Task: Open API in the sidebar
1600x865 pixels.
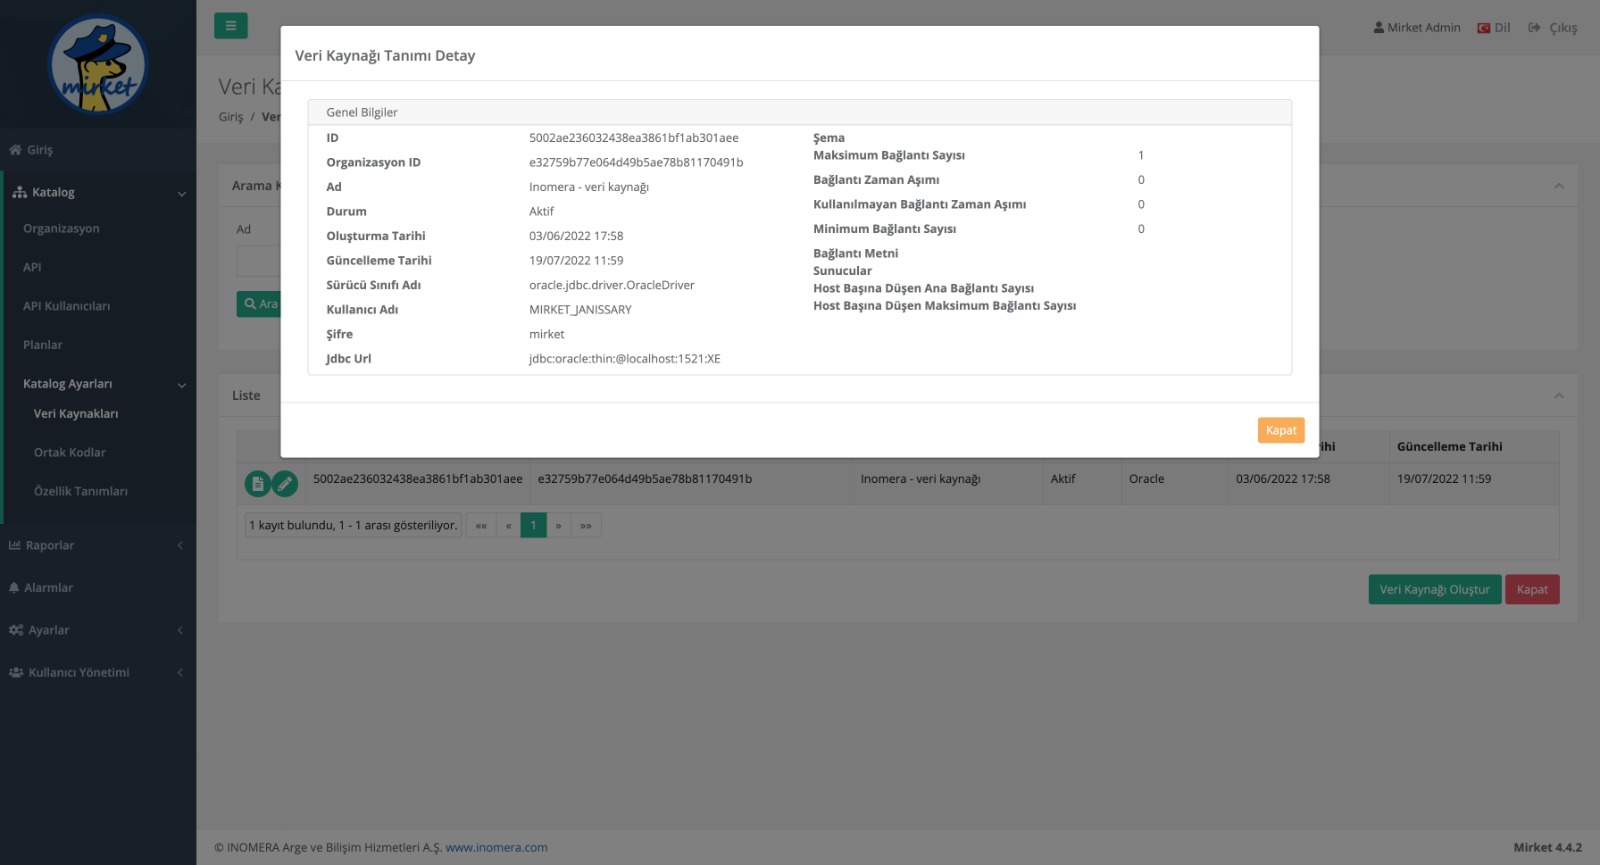Action: (x=32, y=267)
